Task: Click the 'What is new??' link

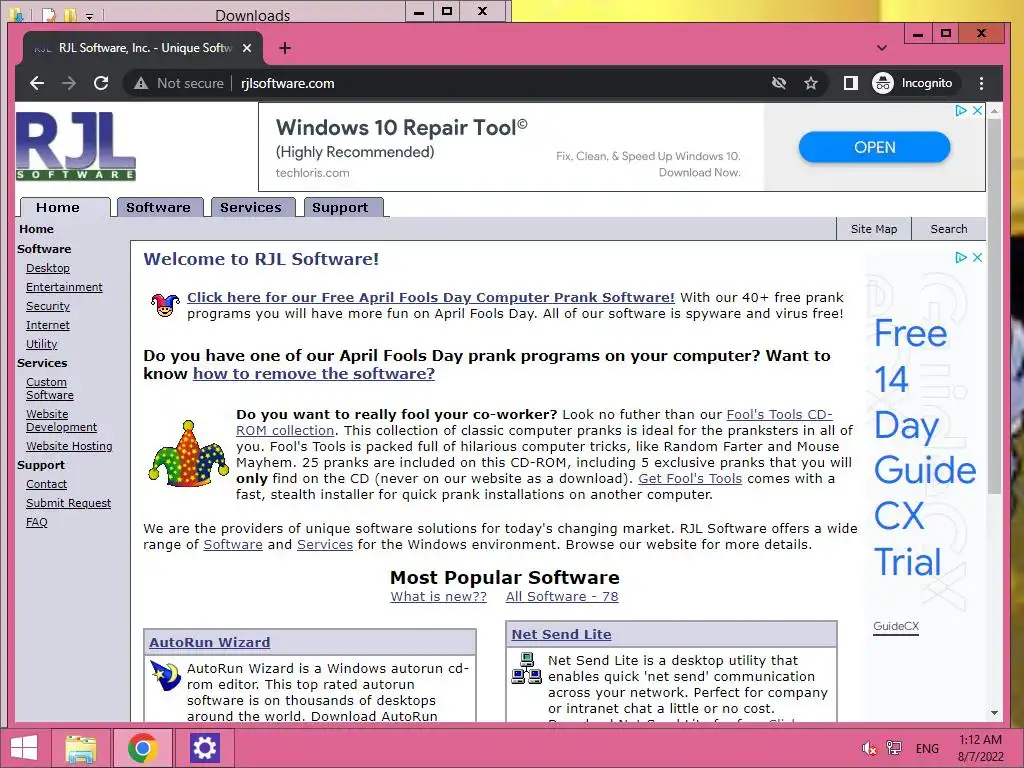Action: click(438, 596)
